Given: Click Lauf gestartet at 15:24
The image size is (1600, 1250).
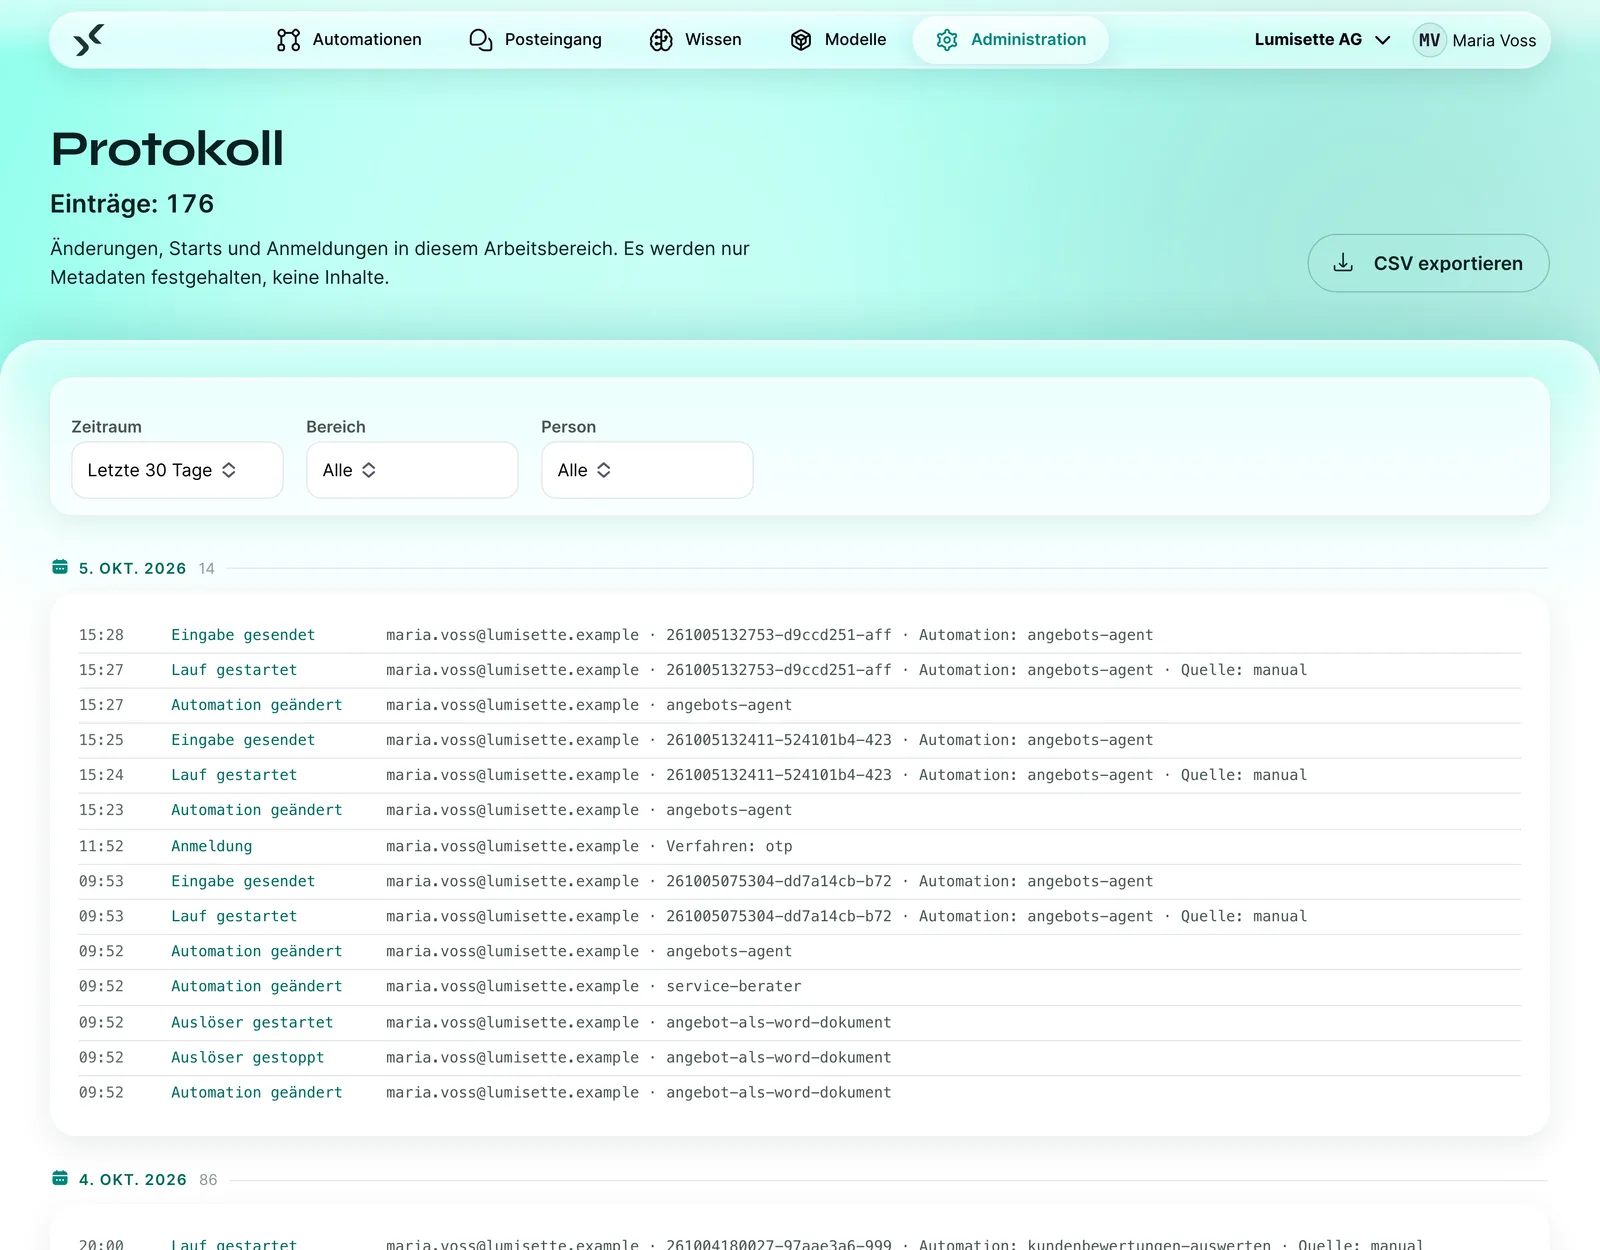Looking at the screenshot, I should click(234, 775).
